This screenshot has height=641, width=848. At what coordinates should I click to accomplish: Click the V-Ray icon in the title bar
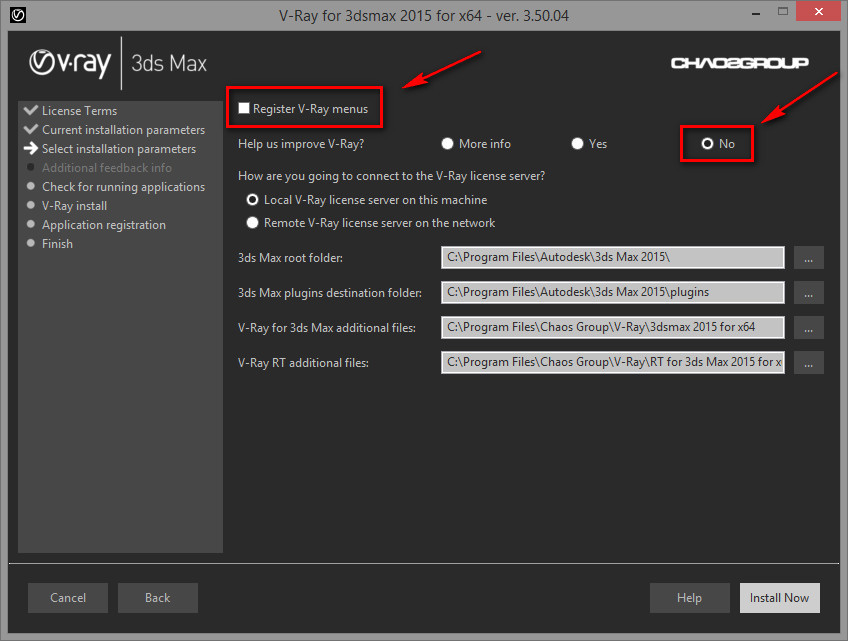(18, 15)
